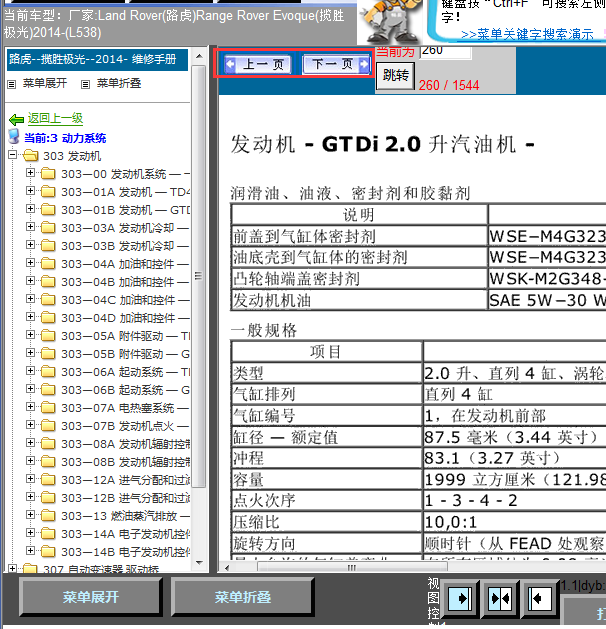Select 303-03A 发动机冷却 tree label
The image size is (606, 629).
click(x=125, y=228)
